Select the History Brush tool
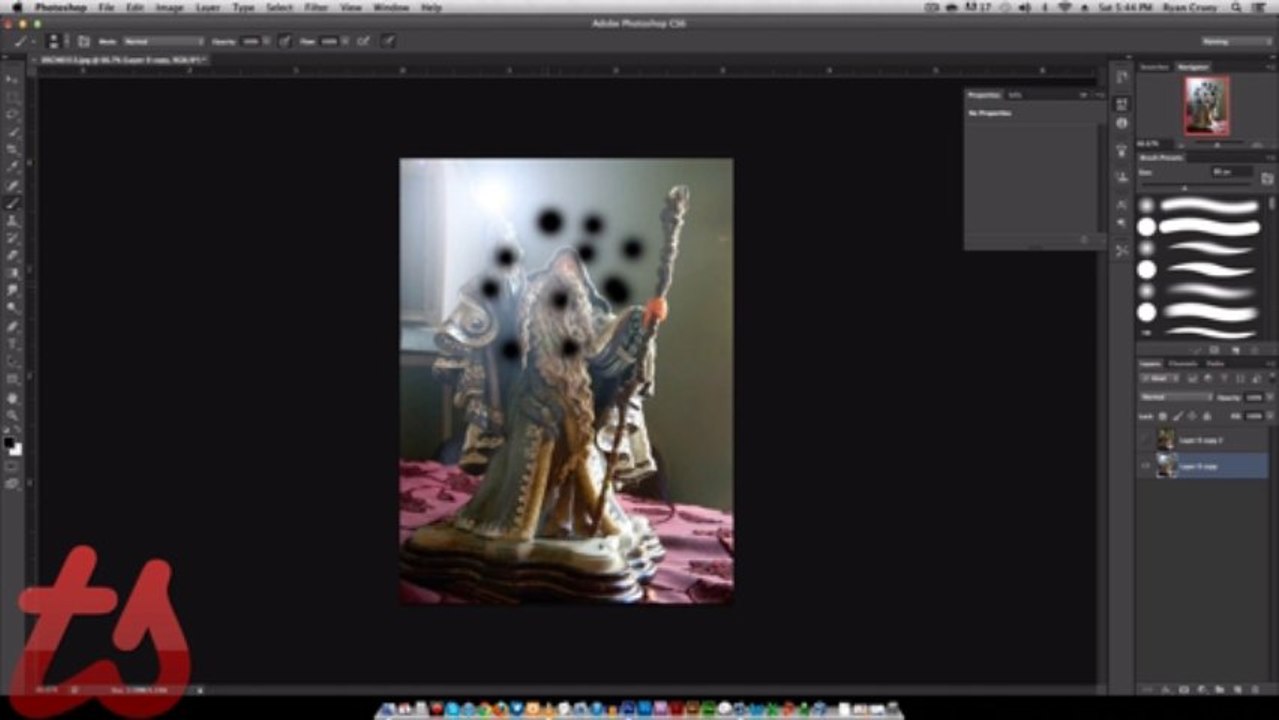The height and width of the screenshot is (720, 1279). click(x=13, y=237)
